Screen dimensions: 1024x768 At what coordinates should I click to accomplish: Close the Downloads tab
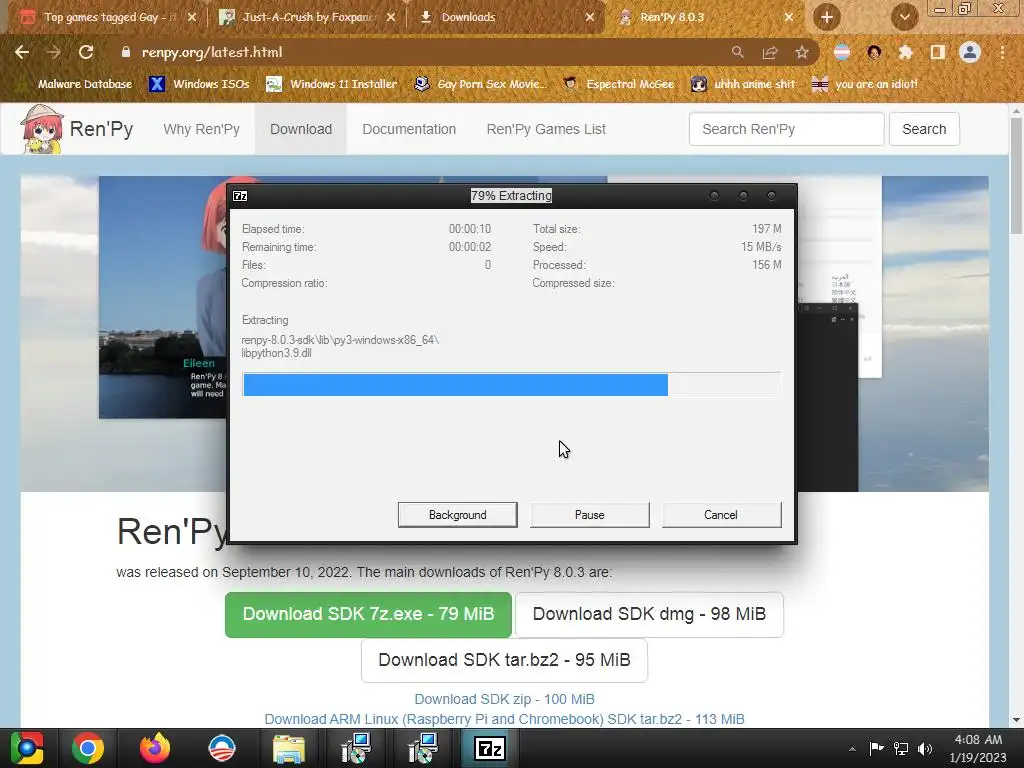(590, 17)
